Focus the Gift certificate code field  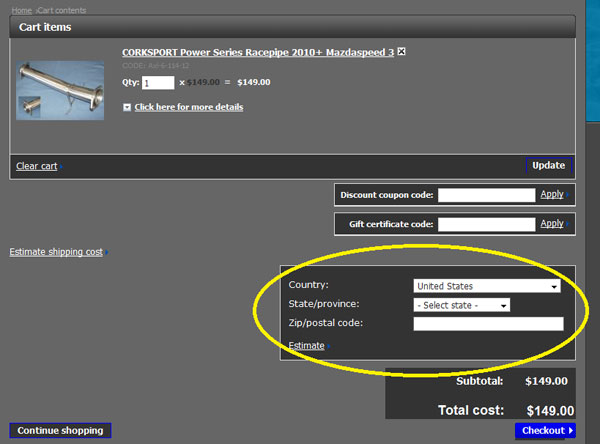coord(485,225)
